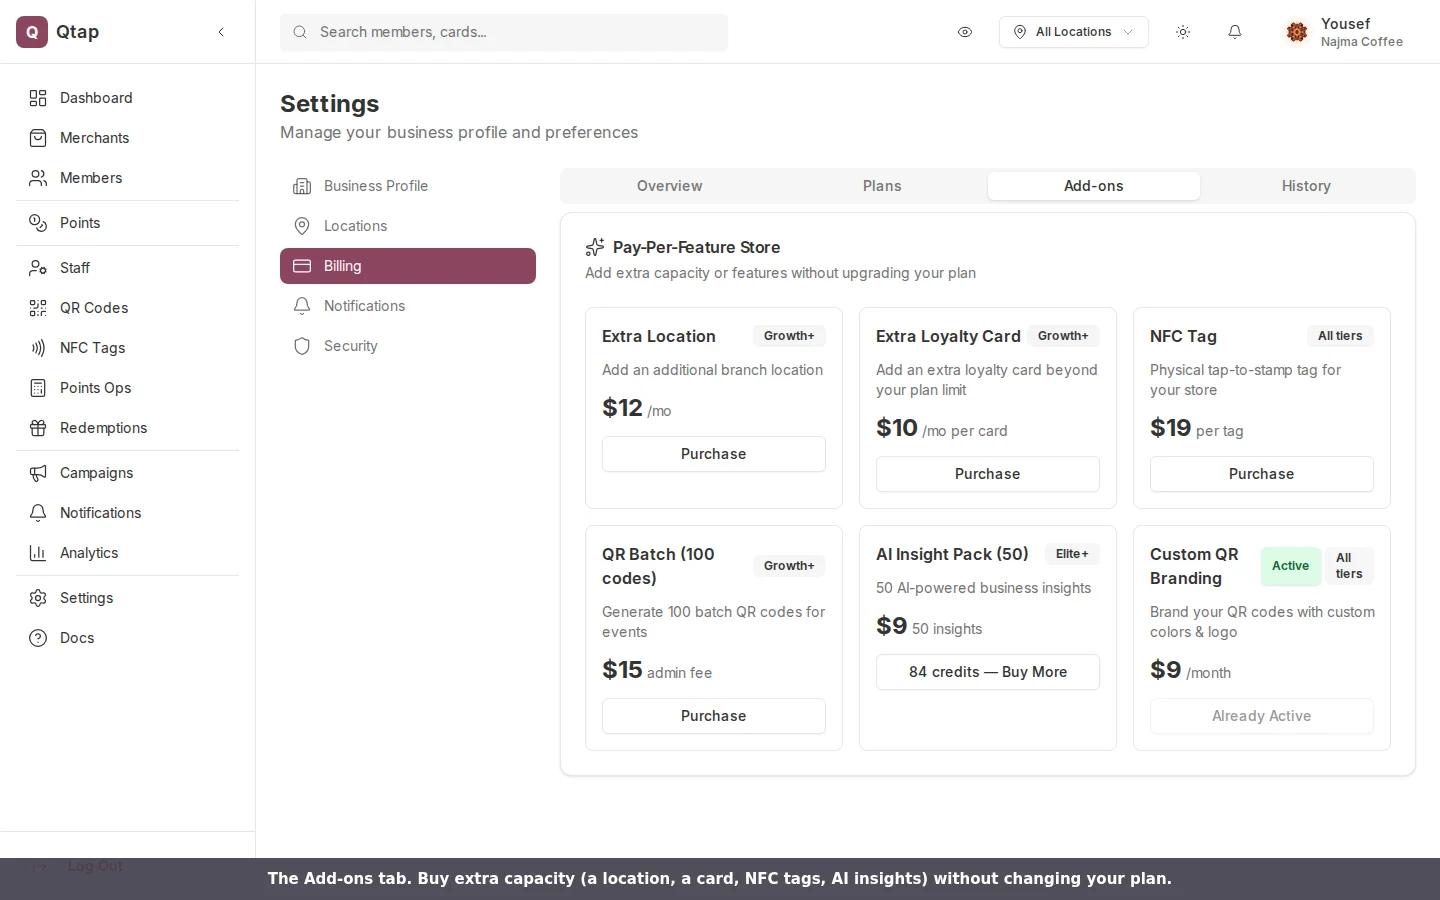The width and height of the screenshot is (1440, 900).
Task: Open Dashboard from the sidebar
Action: pos(128,98)
